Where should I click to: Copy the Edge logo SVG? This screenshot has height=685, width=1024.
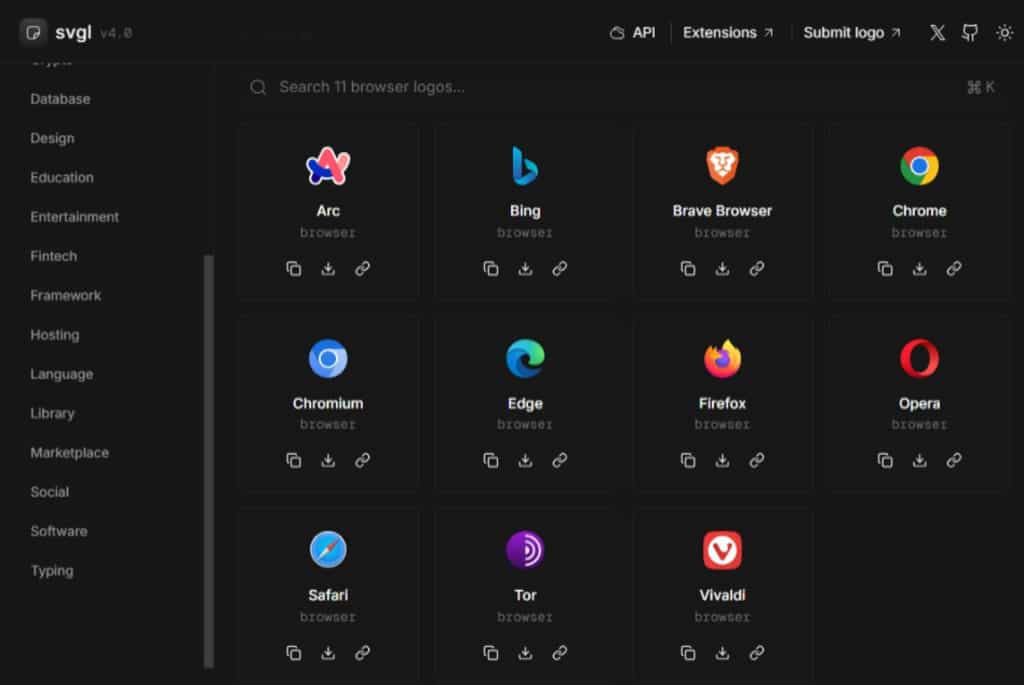491,460
